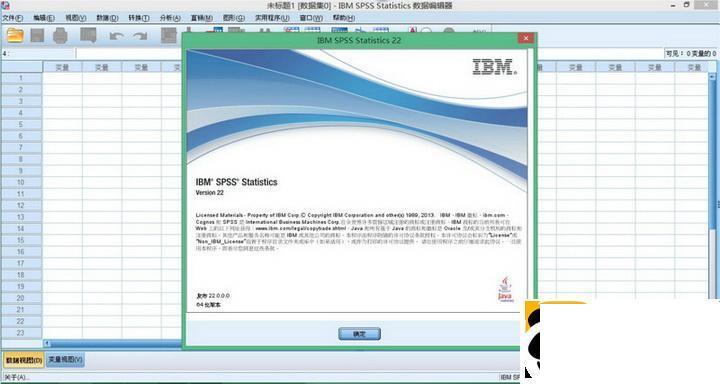Open the 转换(T) menu

pyautogui.click(x=139, y=18)
